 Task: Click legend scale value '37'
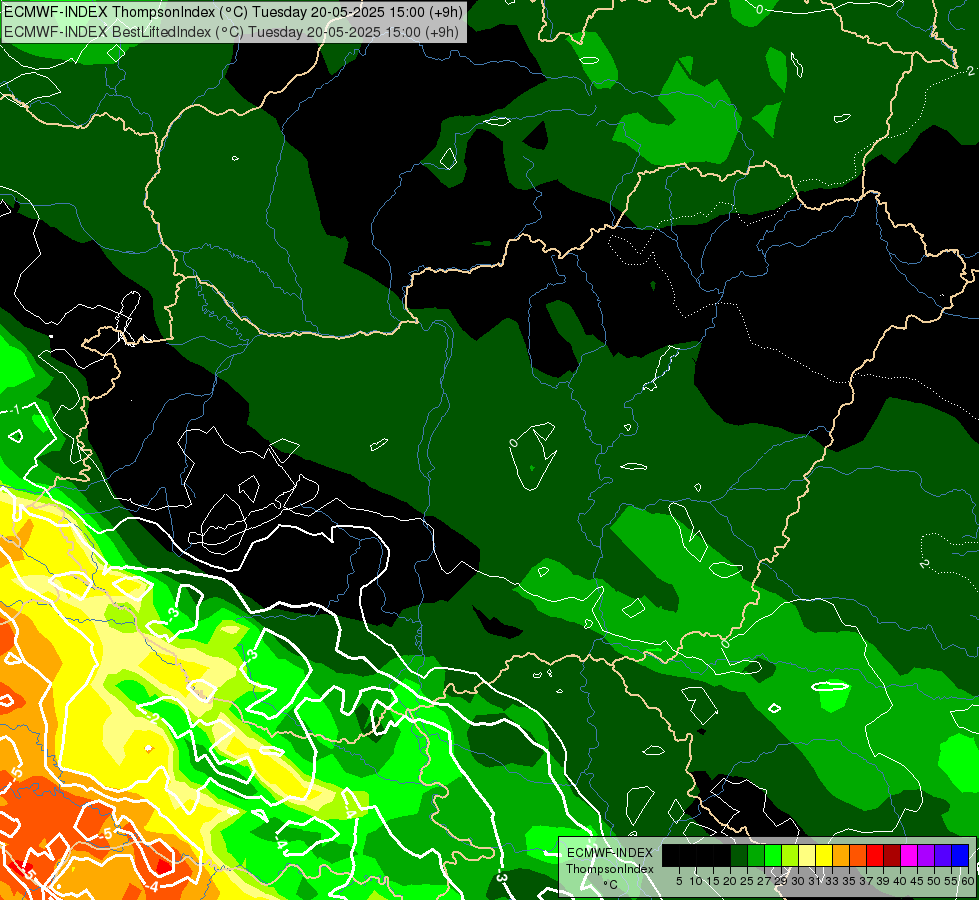tap(866, 881)
